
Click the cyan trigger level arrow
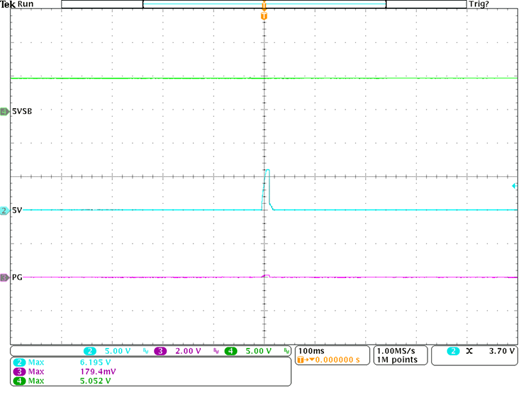click(515, 186)
